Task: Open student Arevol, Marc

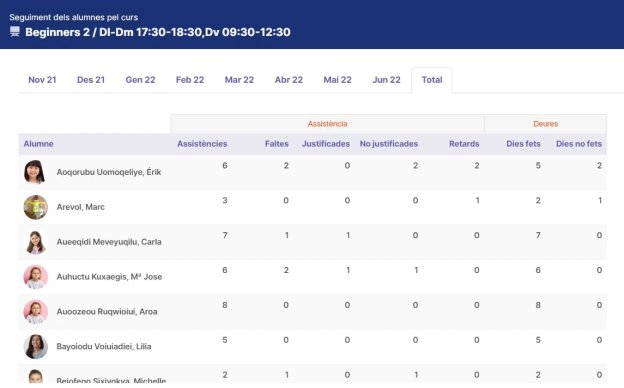Action: tap(80, 207)
